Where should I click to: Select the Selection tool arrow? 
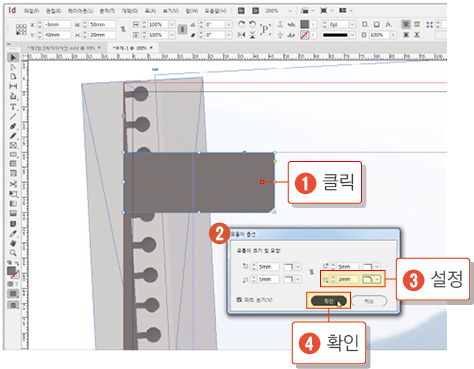(x=13, y=57)
